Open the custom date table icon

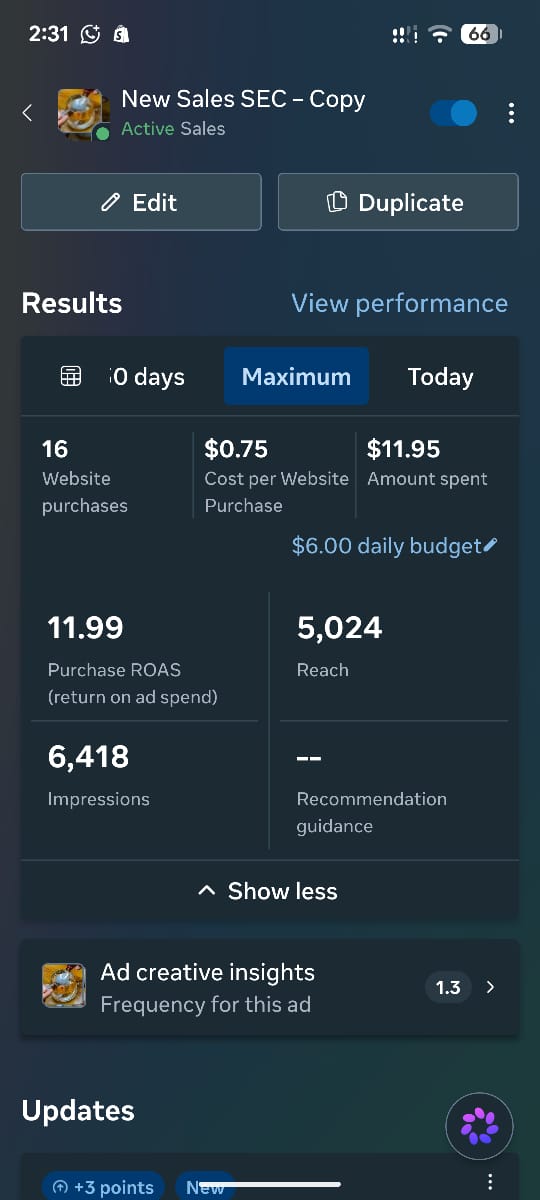point(71,377)
